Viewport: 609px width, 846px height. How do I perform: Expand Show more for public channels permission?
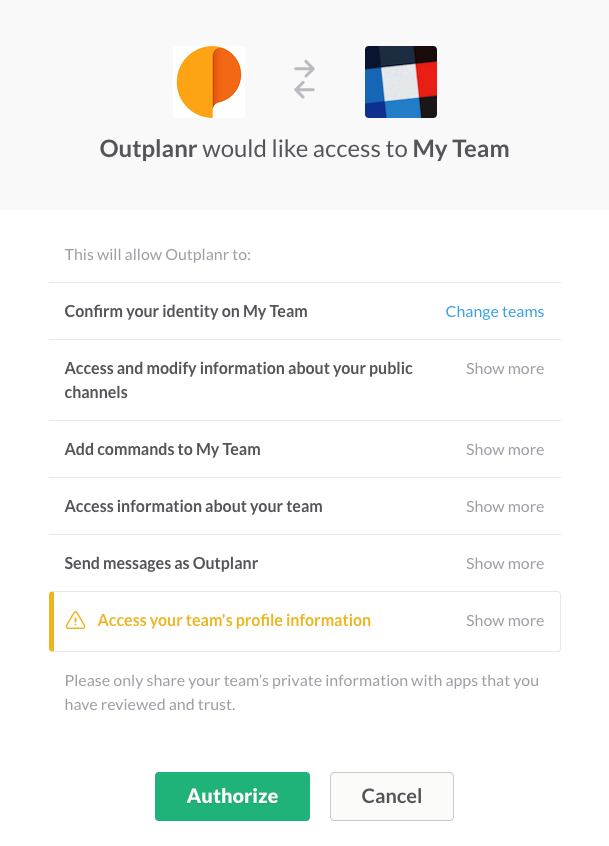pyautogui.click(x=505, y=369)
